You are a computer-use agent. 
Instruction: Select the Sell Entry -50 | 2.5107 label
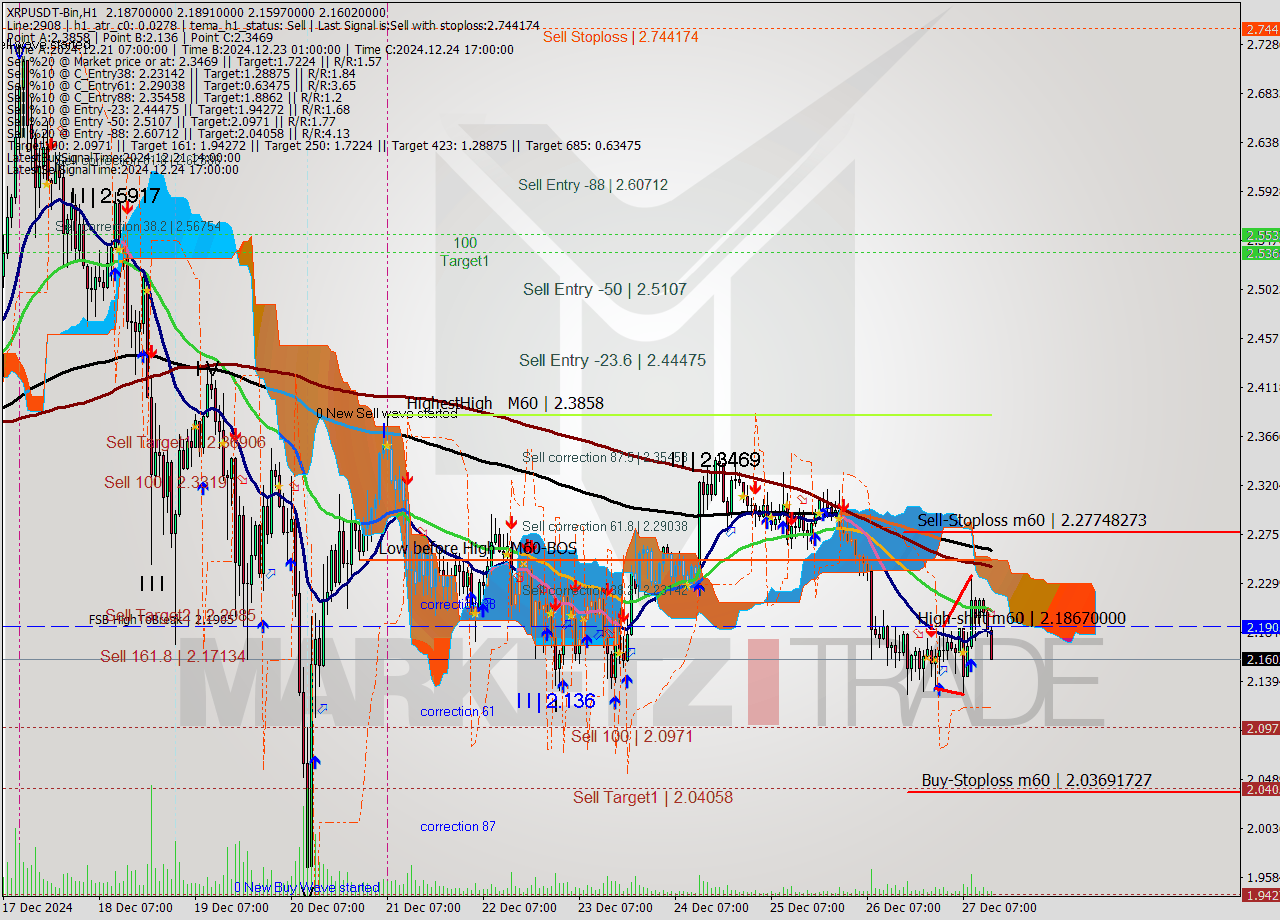605,289
